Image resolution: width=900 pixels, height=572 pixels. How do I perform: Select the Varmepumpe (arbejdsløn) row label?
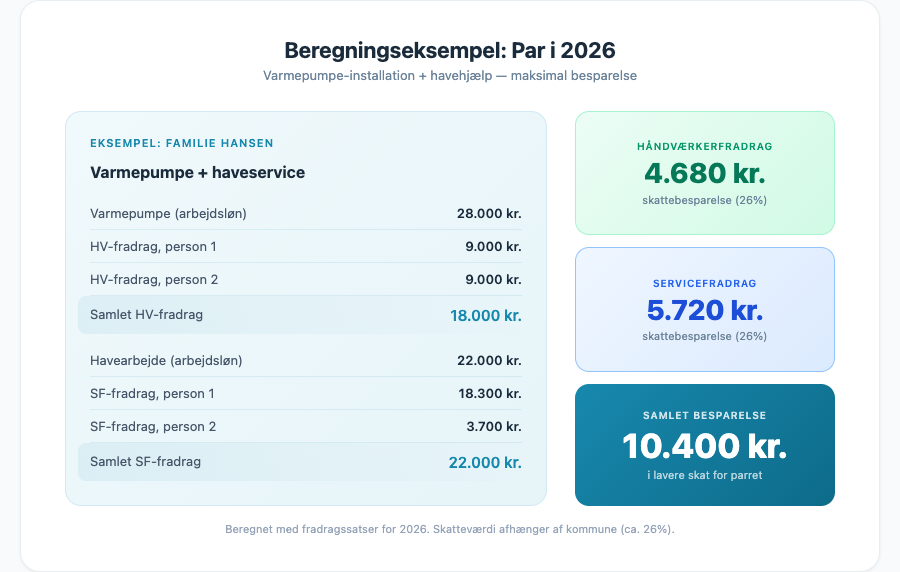(x=168, y=213)
